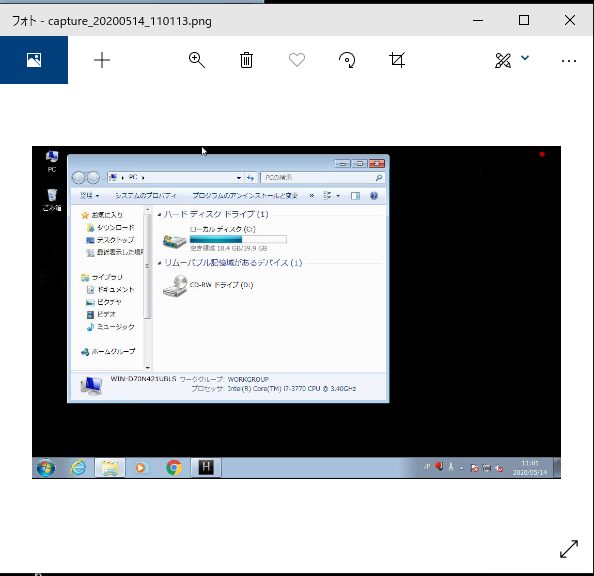Viewport: 594px width, 576px height.
Task: Click the Internet Explorer icon in pictured taskbar
Action: (78, 468)
